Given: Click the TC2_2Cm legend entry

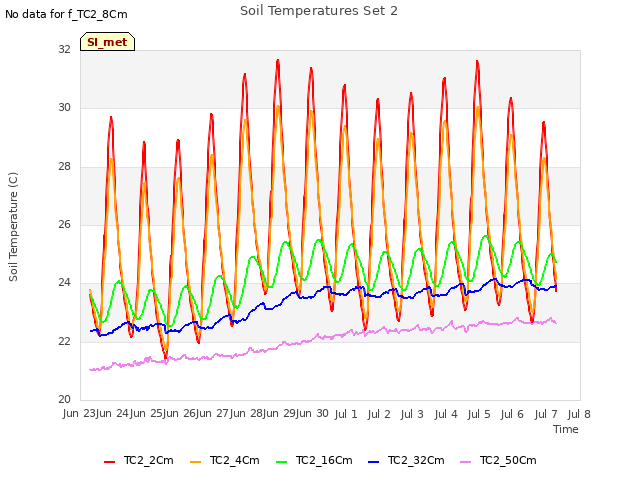Looking at the screenshot, I should click(139, 460).
